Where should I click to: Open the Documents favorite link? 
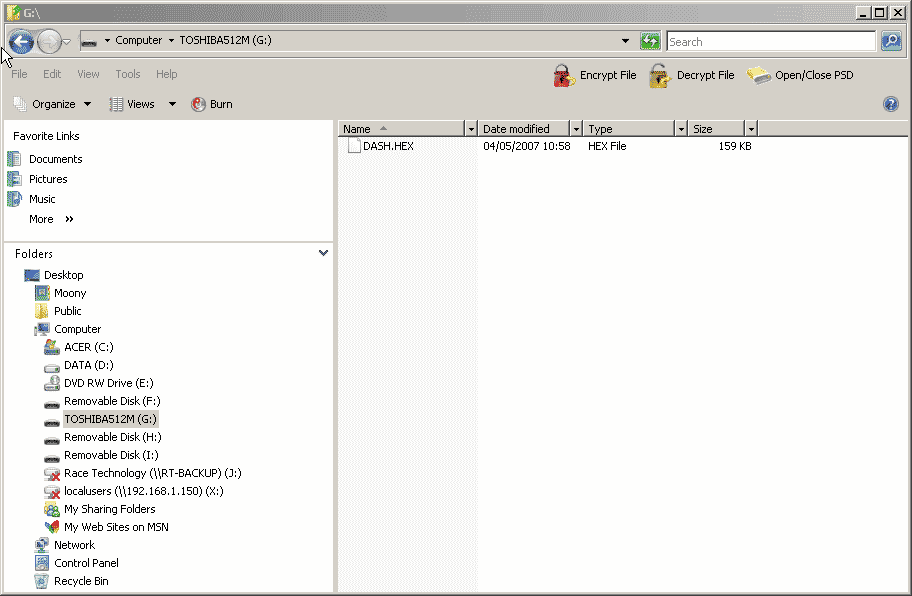tap(55, 159)
